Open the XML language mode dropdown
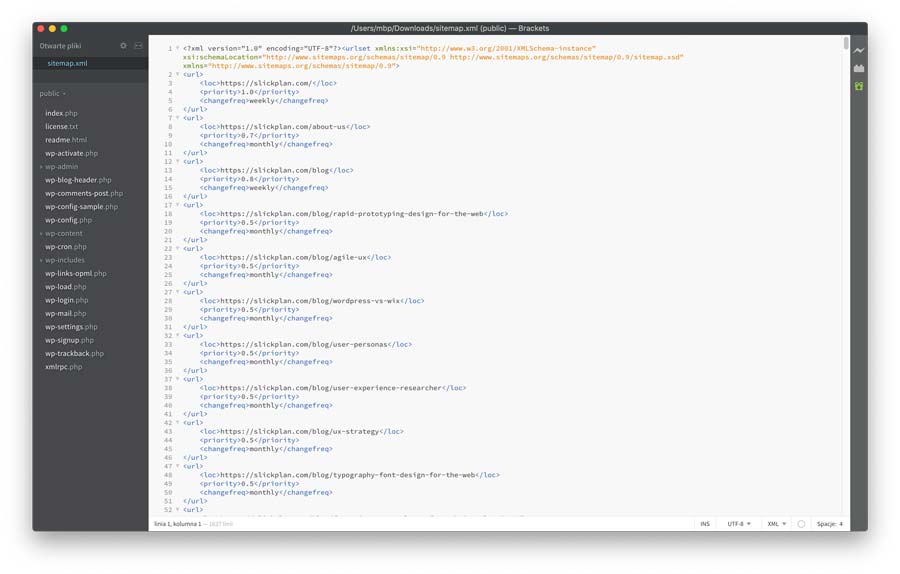The image size is (900, 574). [x=777, y=523]
